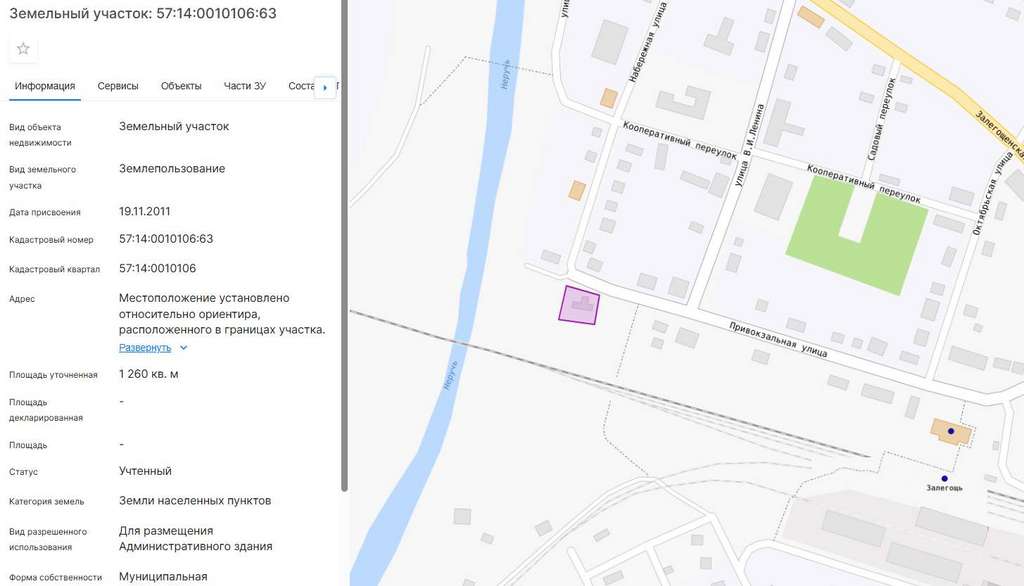Click blue dot above the Залегощь label

[944, 478]
